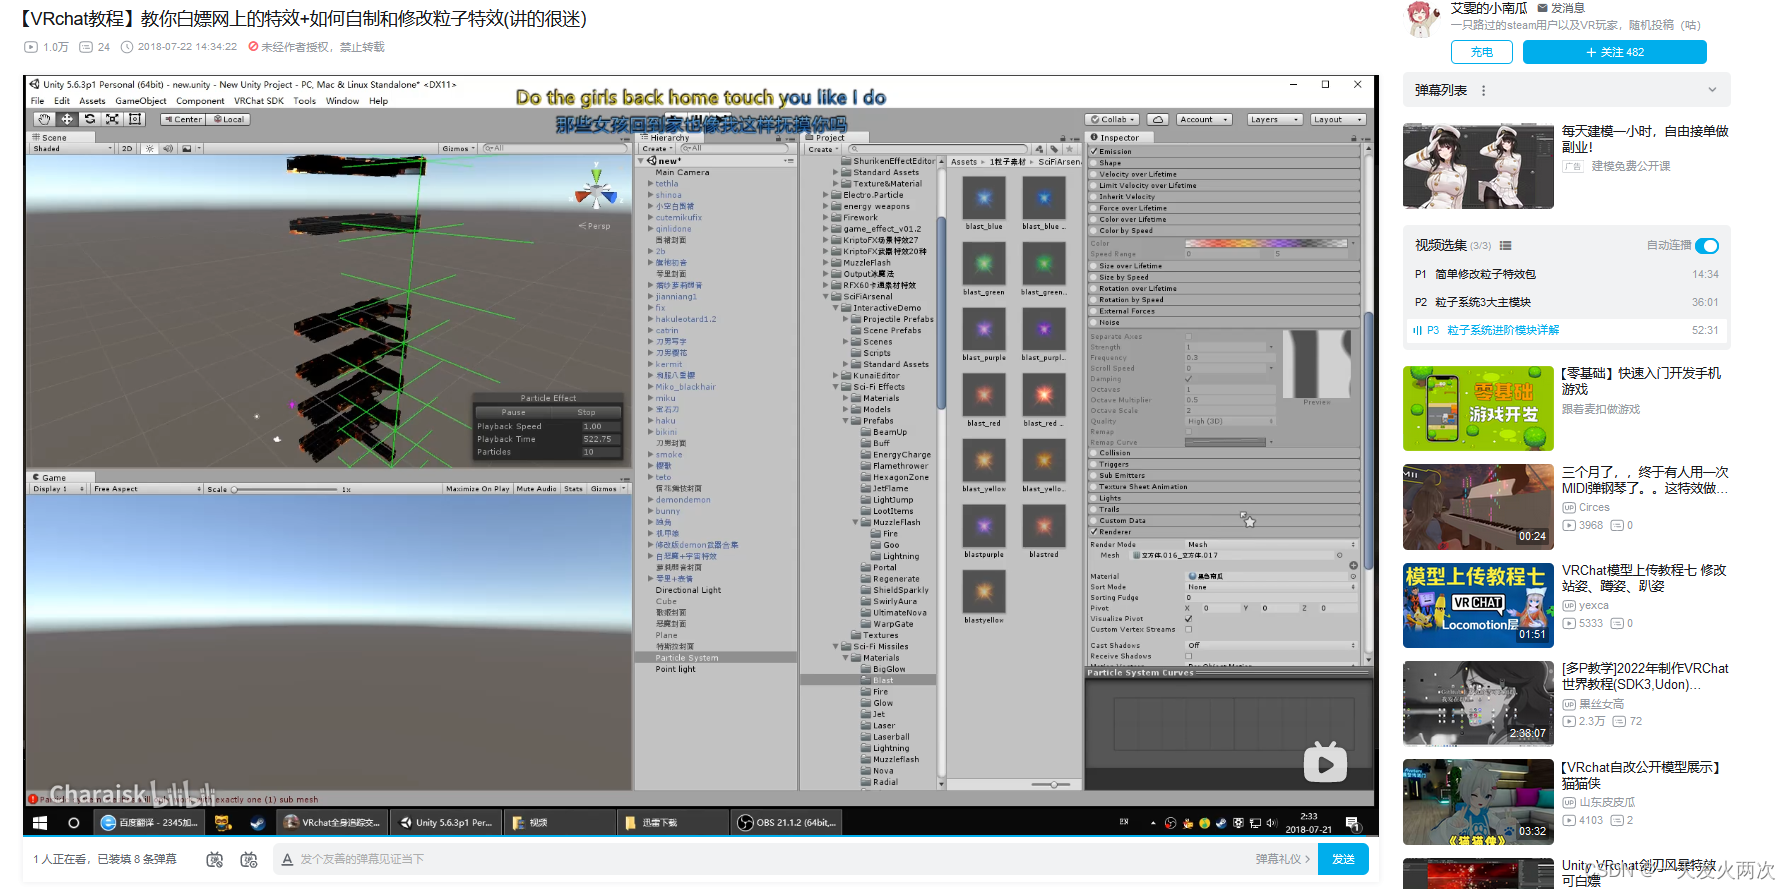Viewport: 1791px width, 889px height.
Task: Toggle the 2D scene view button
Action: 127,148
